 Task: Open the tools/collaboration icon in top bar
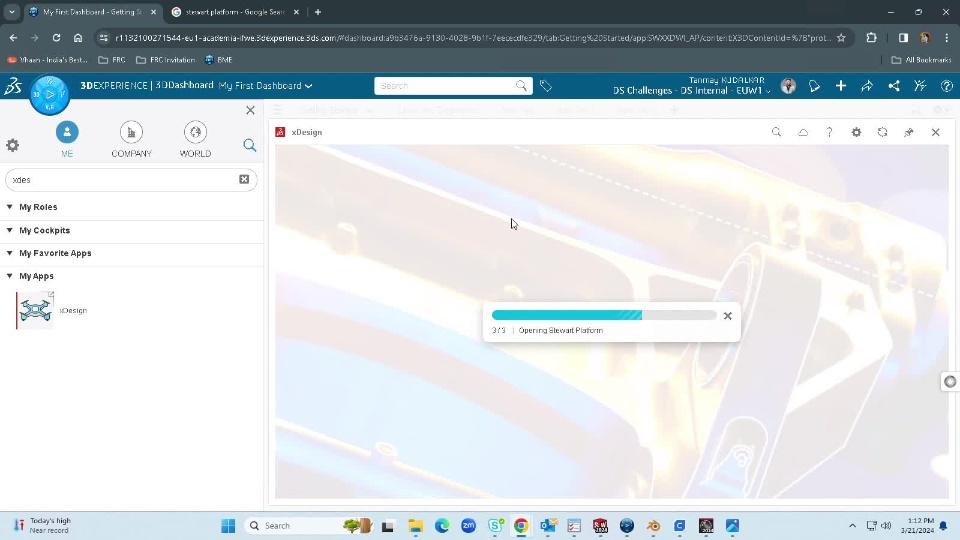[920, 86]
